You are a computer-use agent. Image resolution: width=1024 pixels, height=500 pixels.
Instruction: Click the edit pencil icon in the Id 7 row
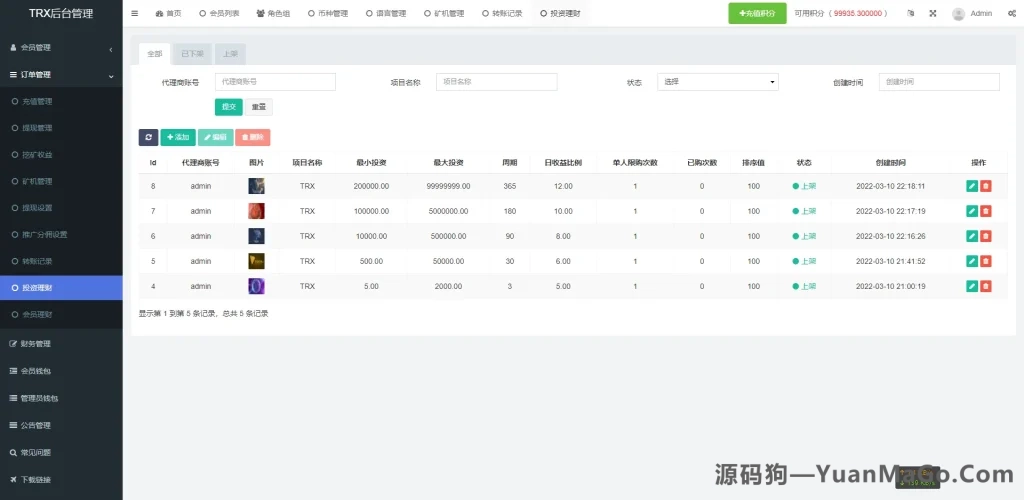(972, 211)
